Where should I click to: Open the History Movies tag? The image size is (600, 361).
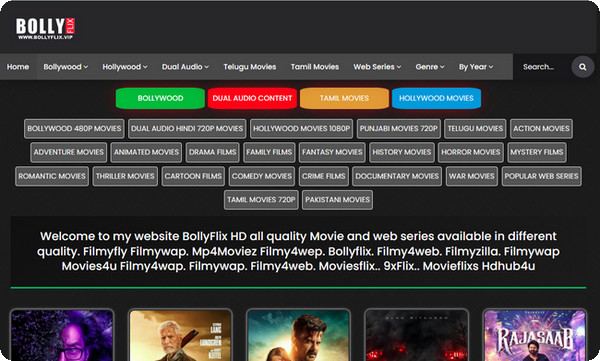tap(402, 152)
